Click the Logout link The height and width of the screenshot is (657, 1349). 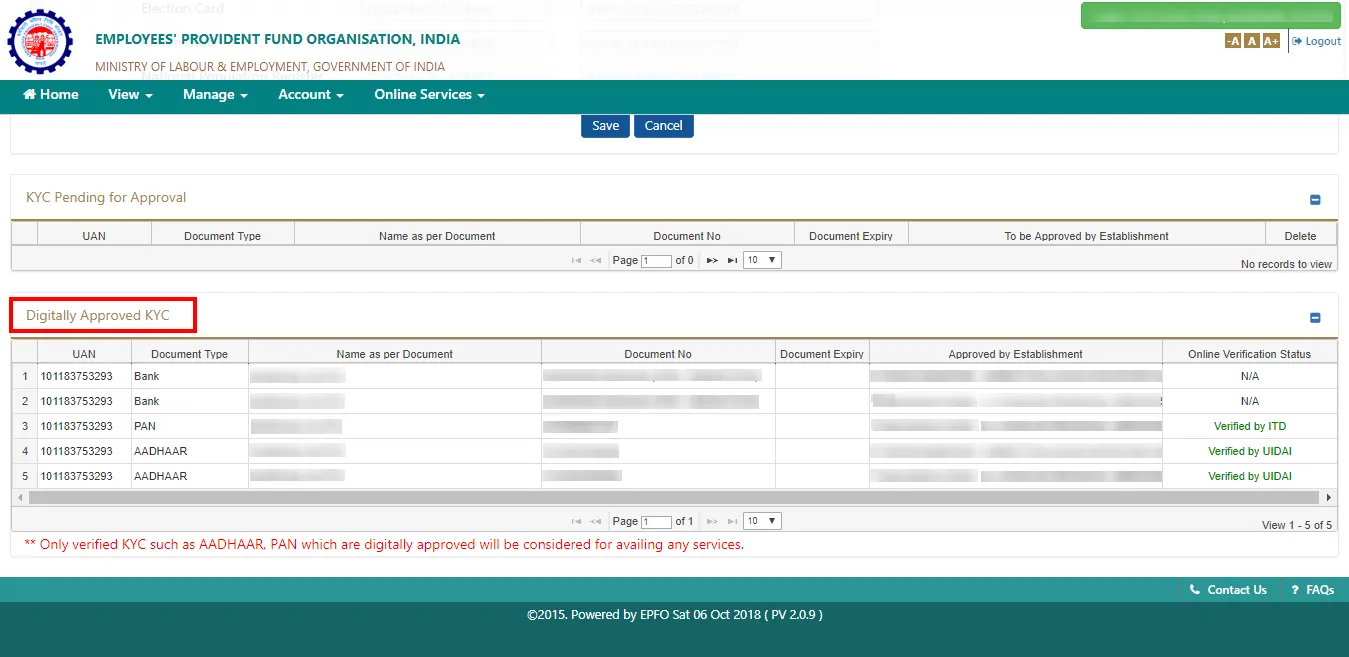coord(1317,41)
